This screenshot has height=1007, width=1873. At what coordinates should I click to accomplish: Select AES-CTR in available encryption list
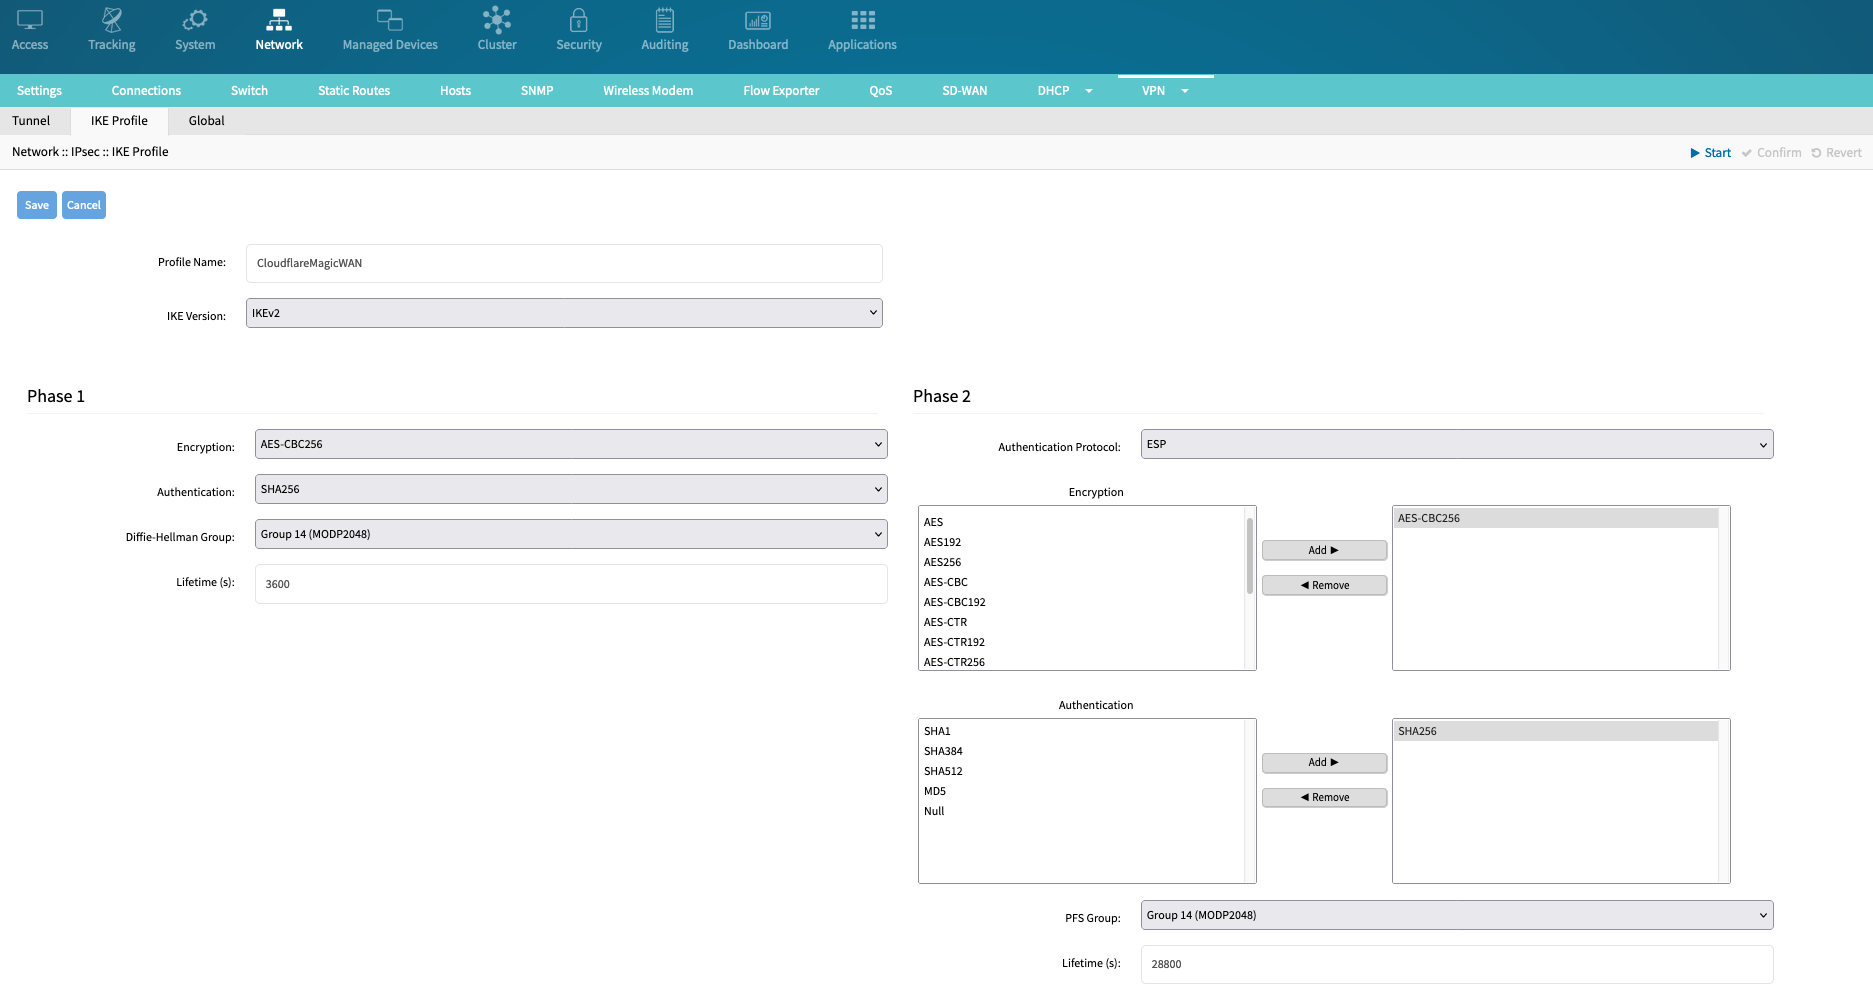tap(1081, 622)
